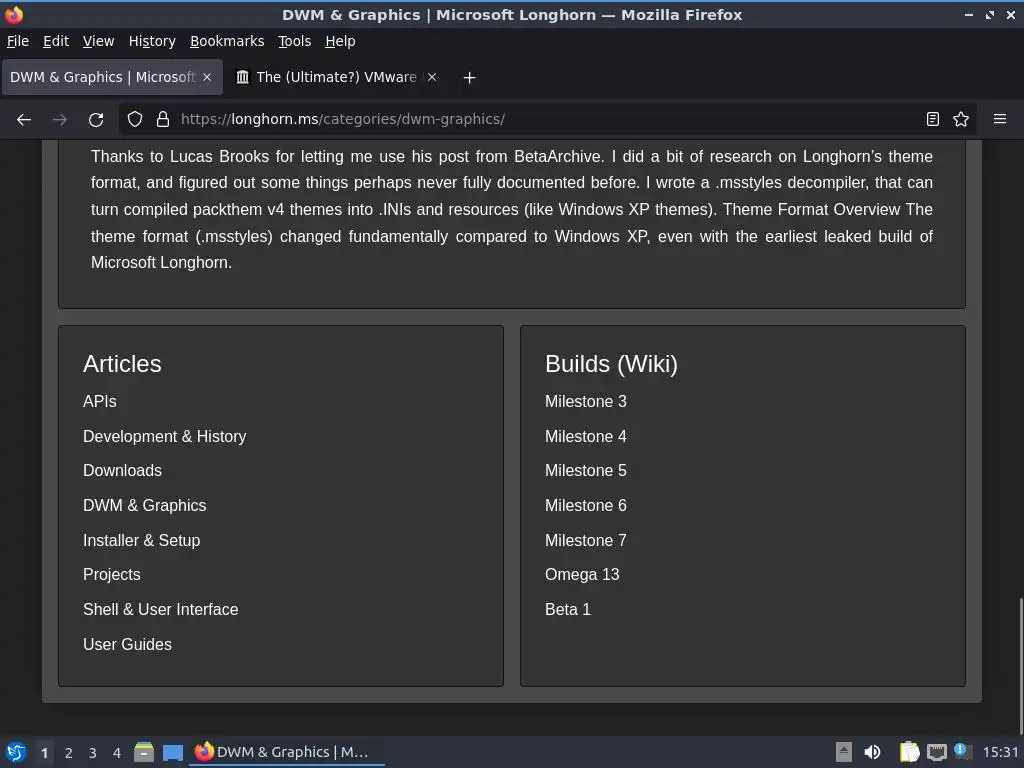Open the Milestone 6 wiki link
Screen dimensions: 1024x768
point(586,505)
